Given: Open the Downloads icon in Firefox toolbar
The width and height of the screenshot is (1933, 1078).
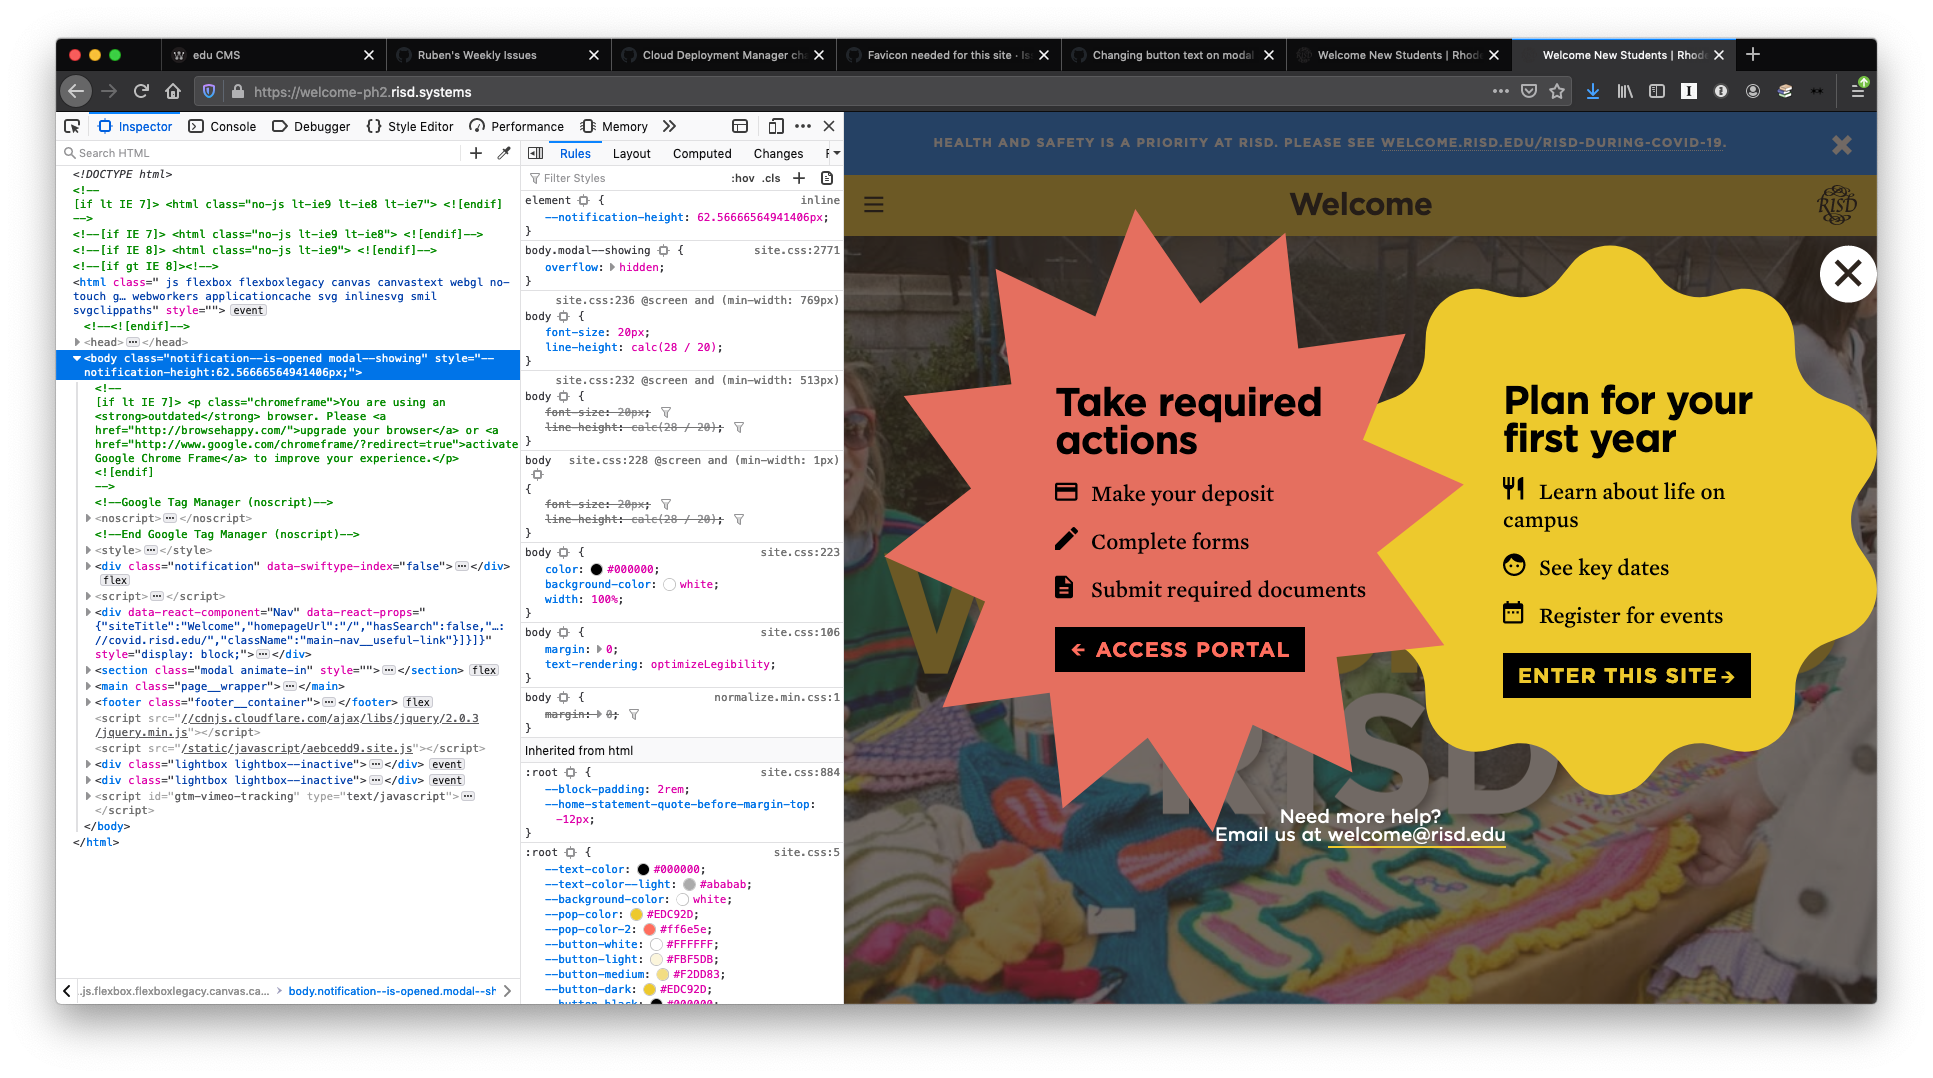Looking at the screenshot, I should (x=1592, y=91).
